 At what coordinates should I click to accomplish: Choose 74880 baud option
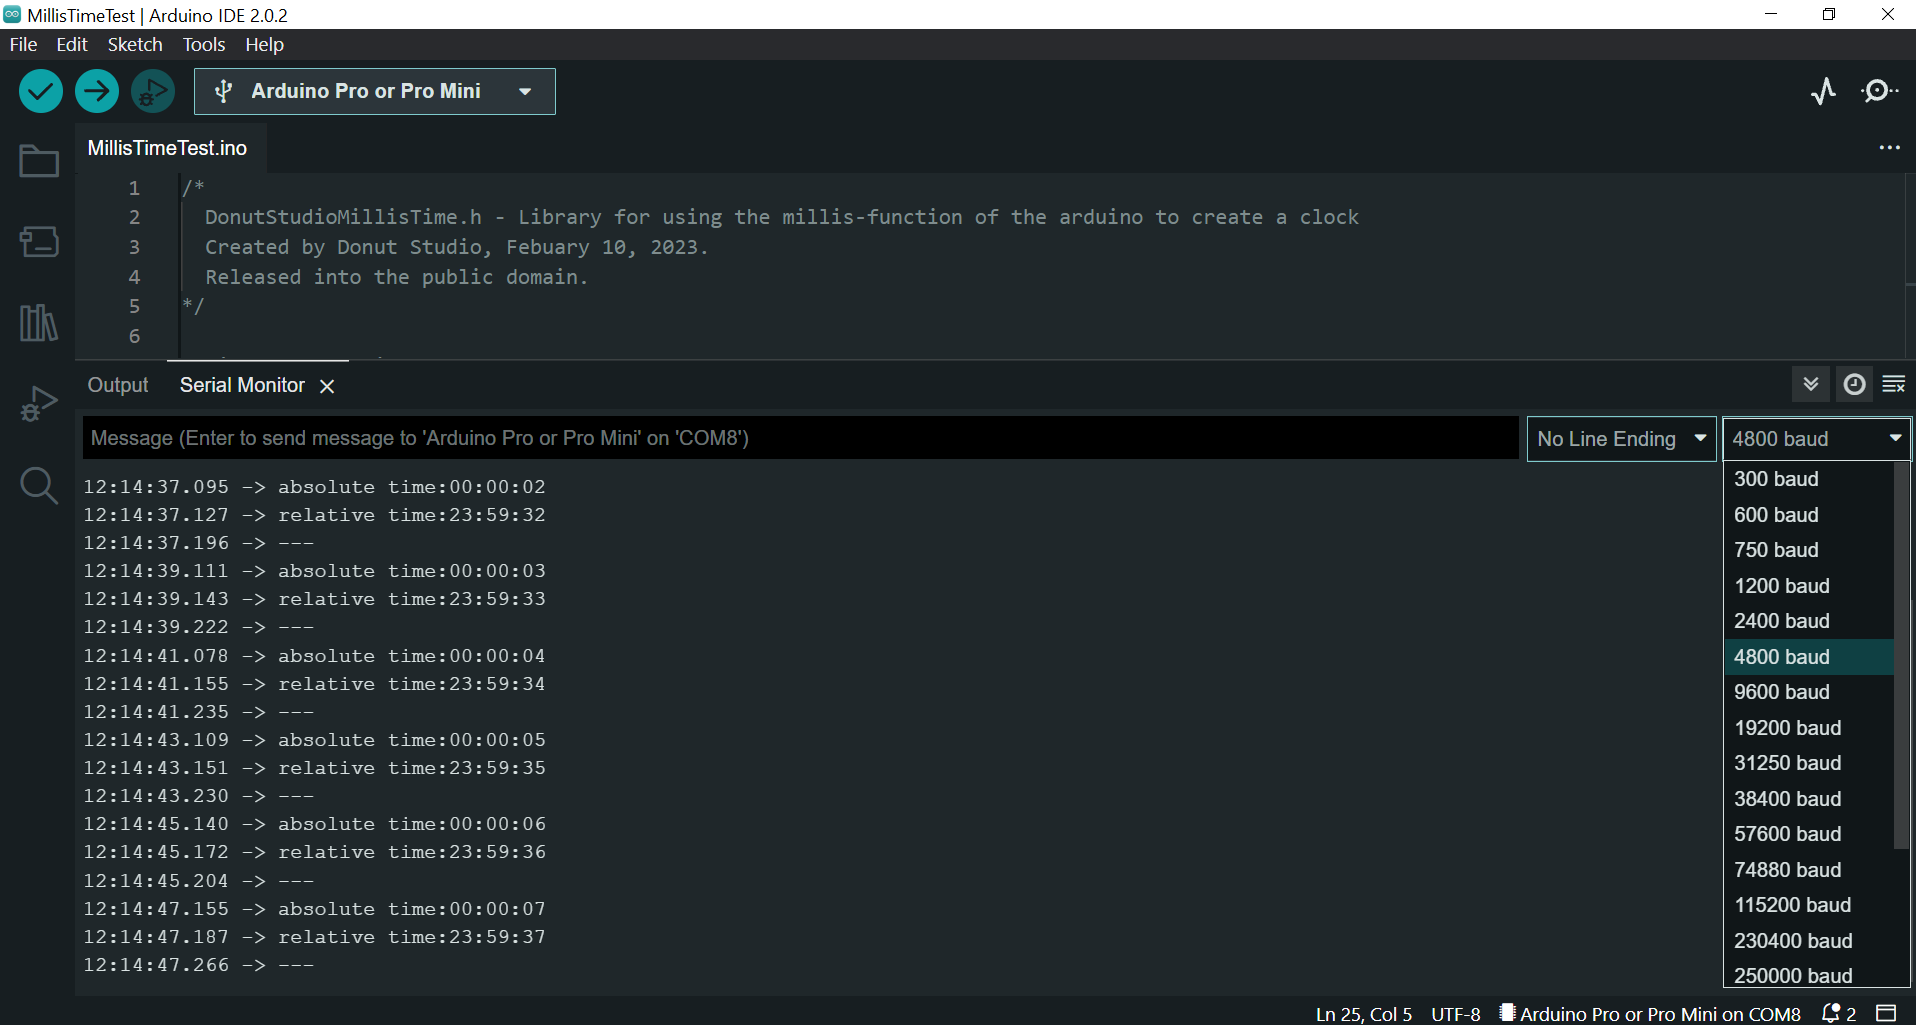tap(1809, 870)
